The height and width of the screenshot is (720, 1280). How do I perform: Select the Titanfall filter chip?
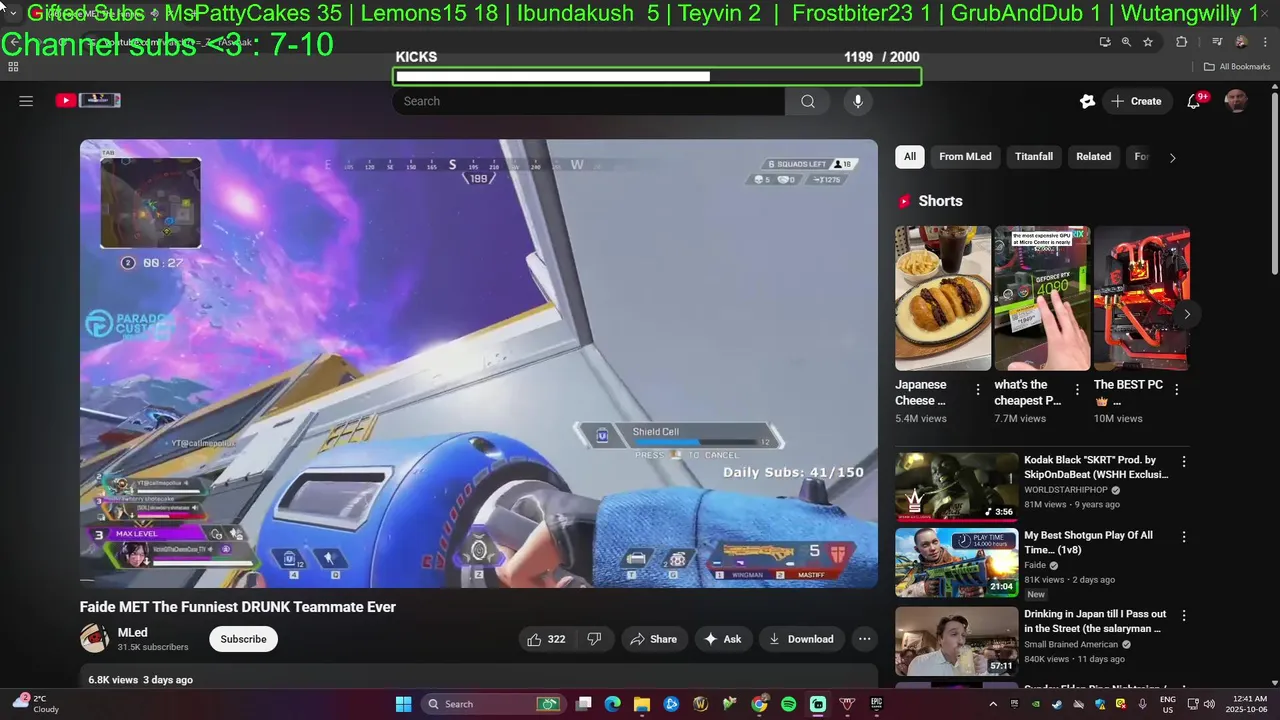pos(1034,156)
